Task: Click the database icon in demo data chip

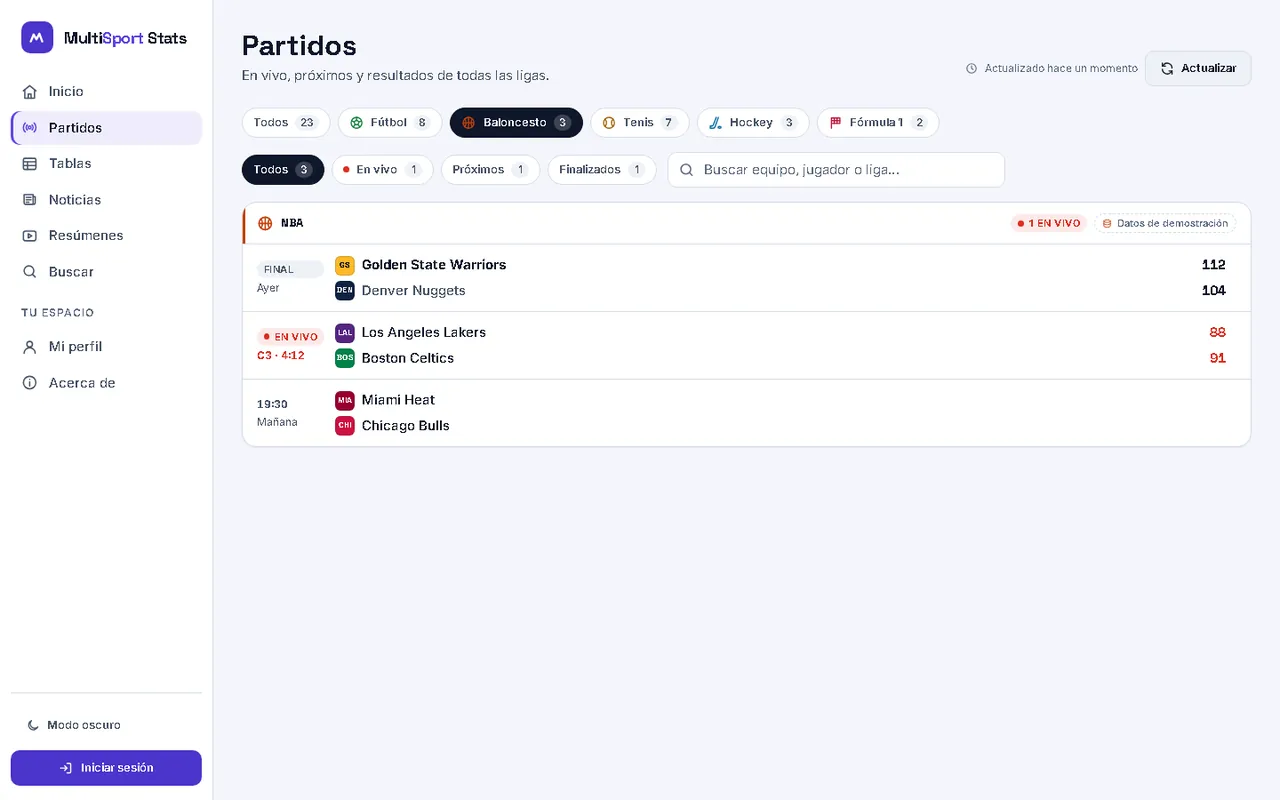Action: click(x=1107, y=223)
